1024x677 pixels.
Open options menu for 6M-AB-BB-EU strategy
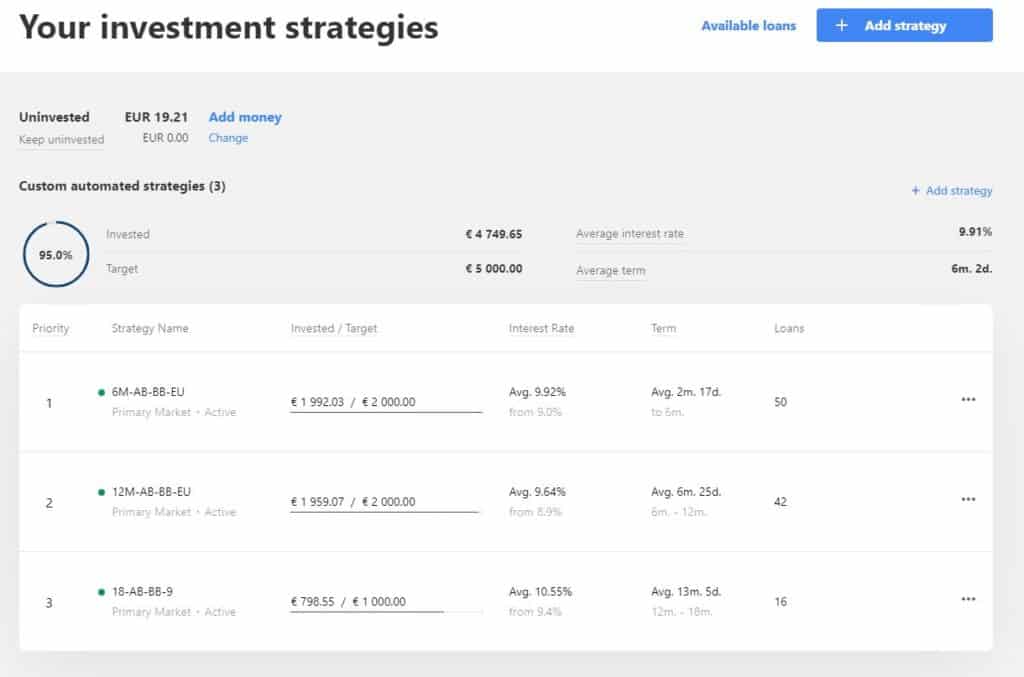click(968, 399)
